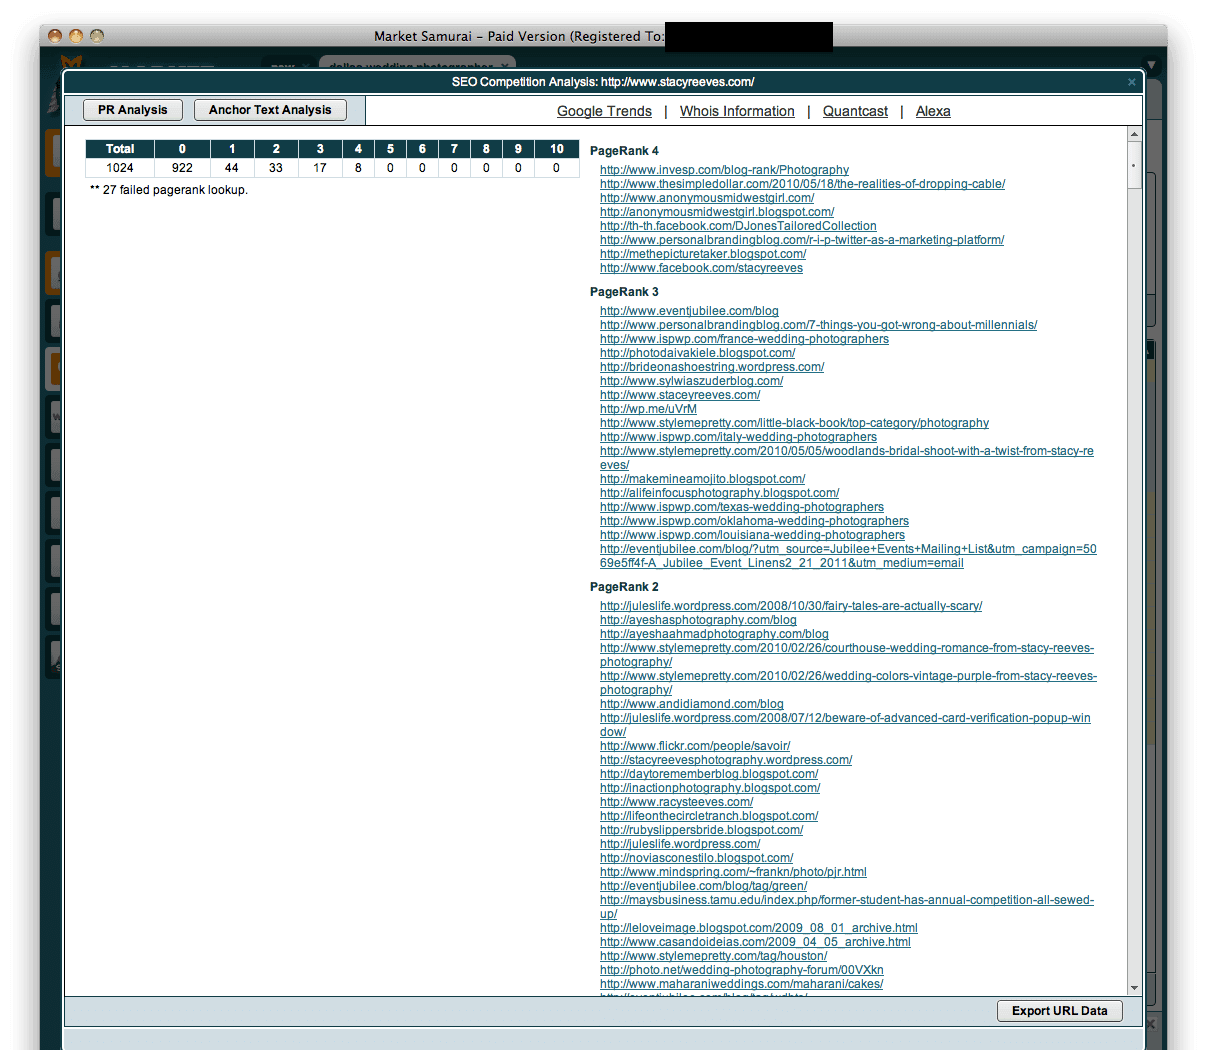Image resolution: width=1207 pixels, height=1050 pixels.
Task: Visit the brideonashoestring.wordpress.com link
Action: click(x=712, y=367)
